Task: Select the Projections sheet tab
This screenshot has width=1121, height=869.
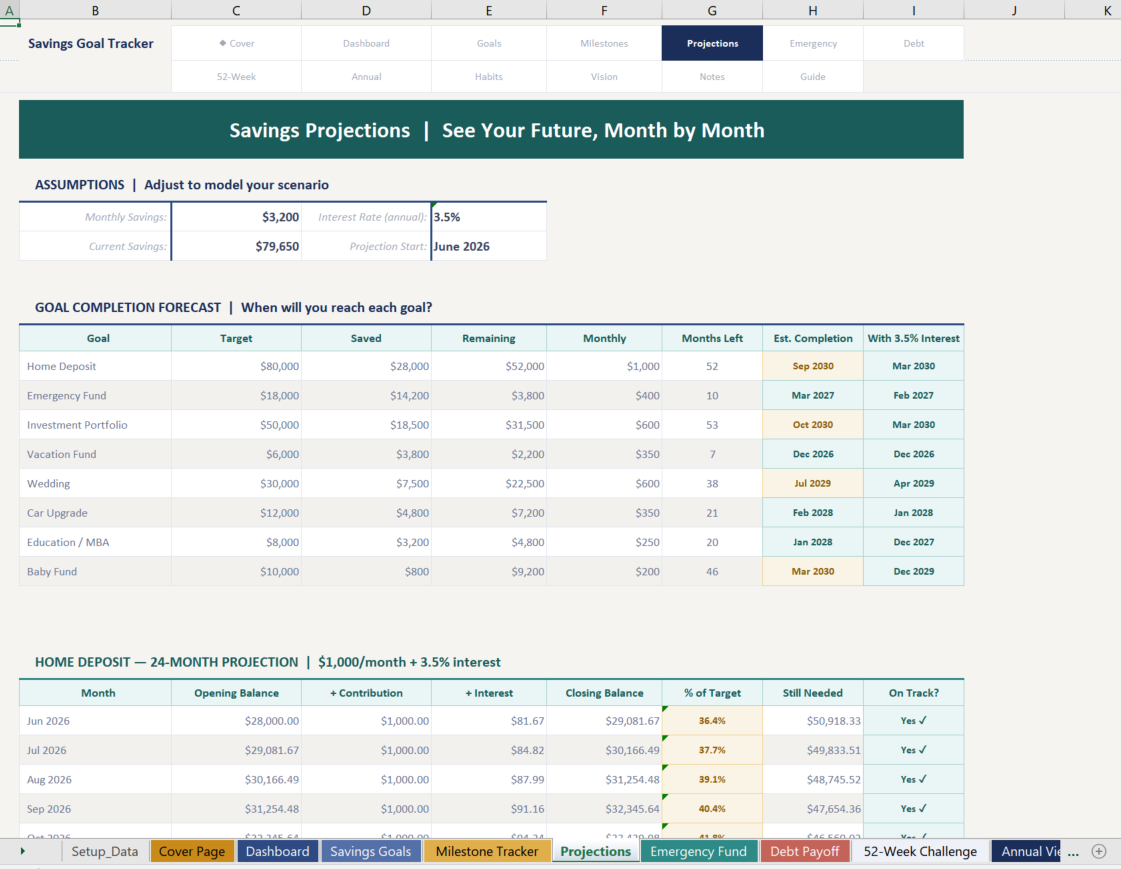Action: (596, 851)
